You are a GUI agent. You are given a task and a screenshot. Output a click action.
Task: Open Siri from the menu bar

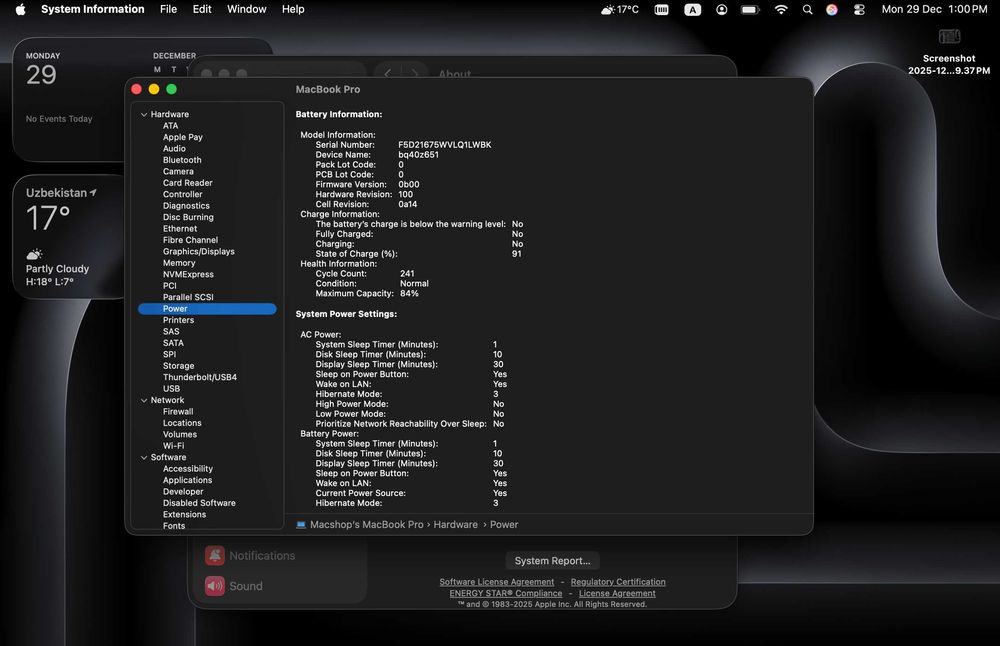coord(832,10)
